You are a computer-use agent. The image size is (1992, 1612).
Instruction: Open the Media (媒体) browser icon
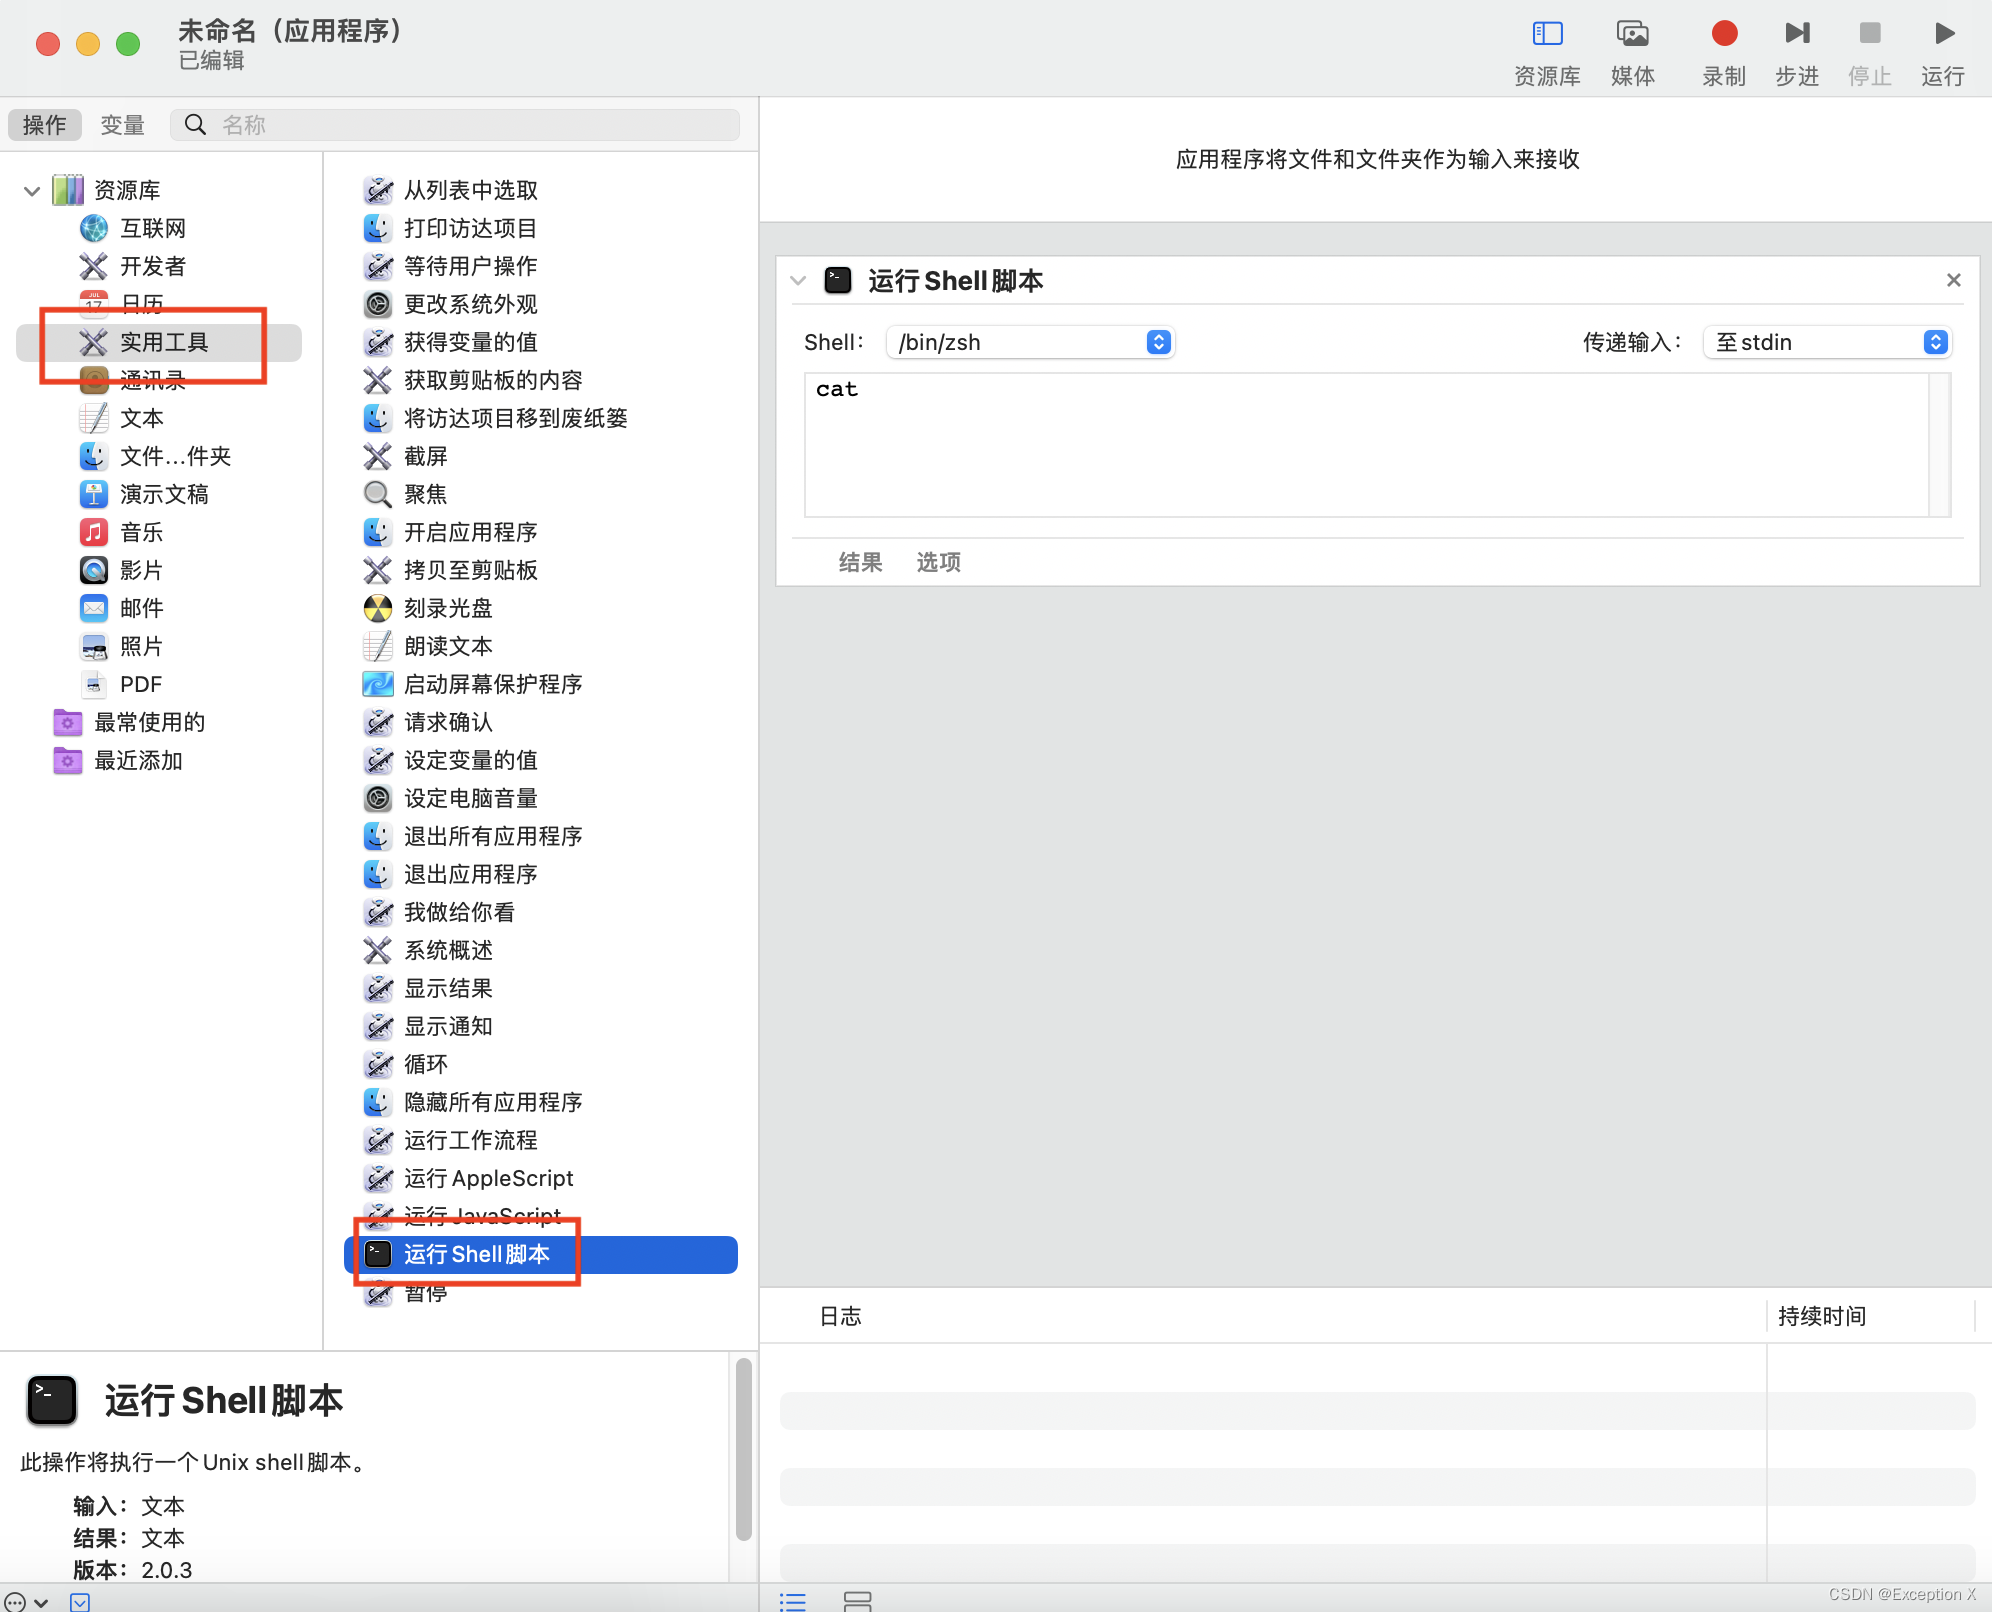coord(1632,34)
